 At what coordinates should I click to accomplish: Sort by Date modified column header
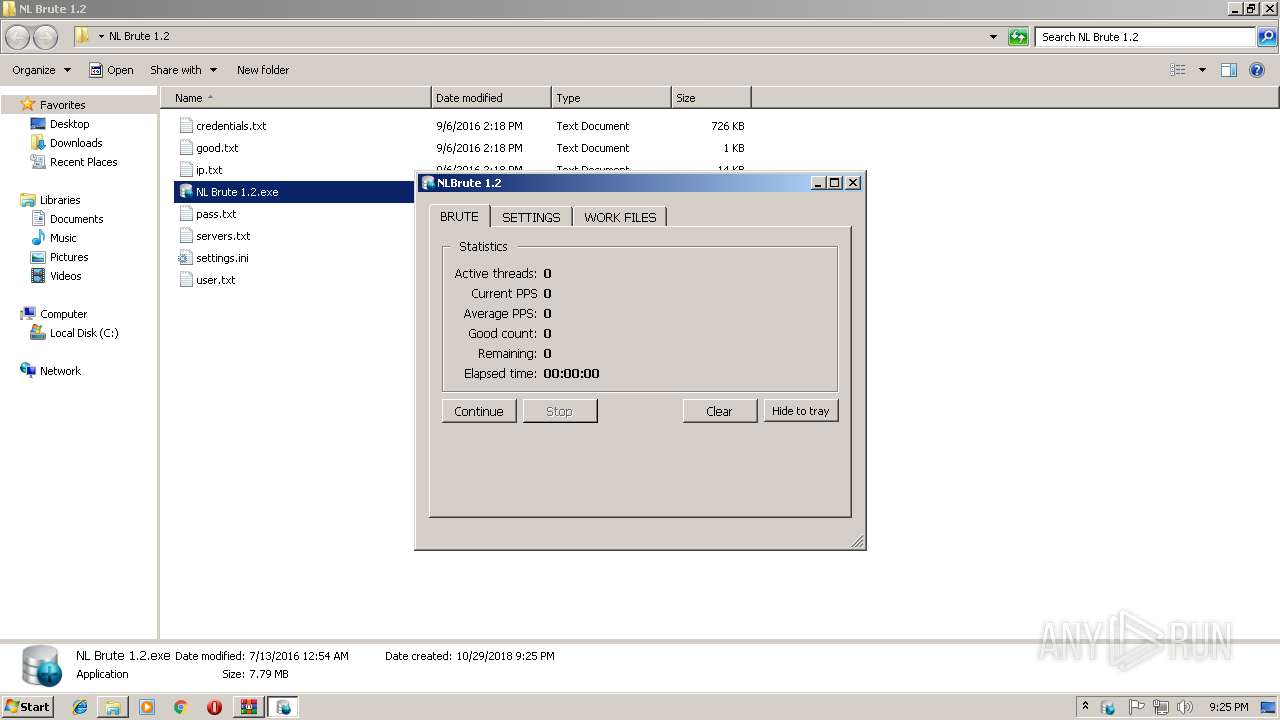point(491,98)
